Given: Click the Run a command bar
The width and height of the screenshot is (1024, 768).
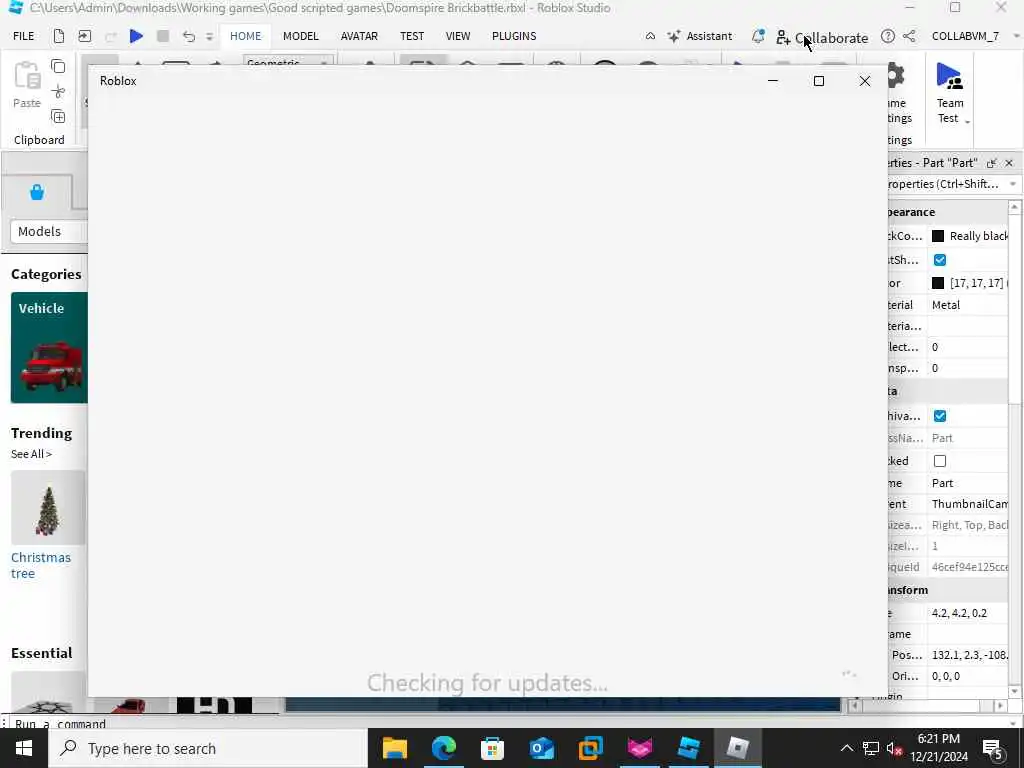Looking at the screenshot, I should coord(509,723).
